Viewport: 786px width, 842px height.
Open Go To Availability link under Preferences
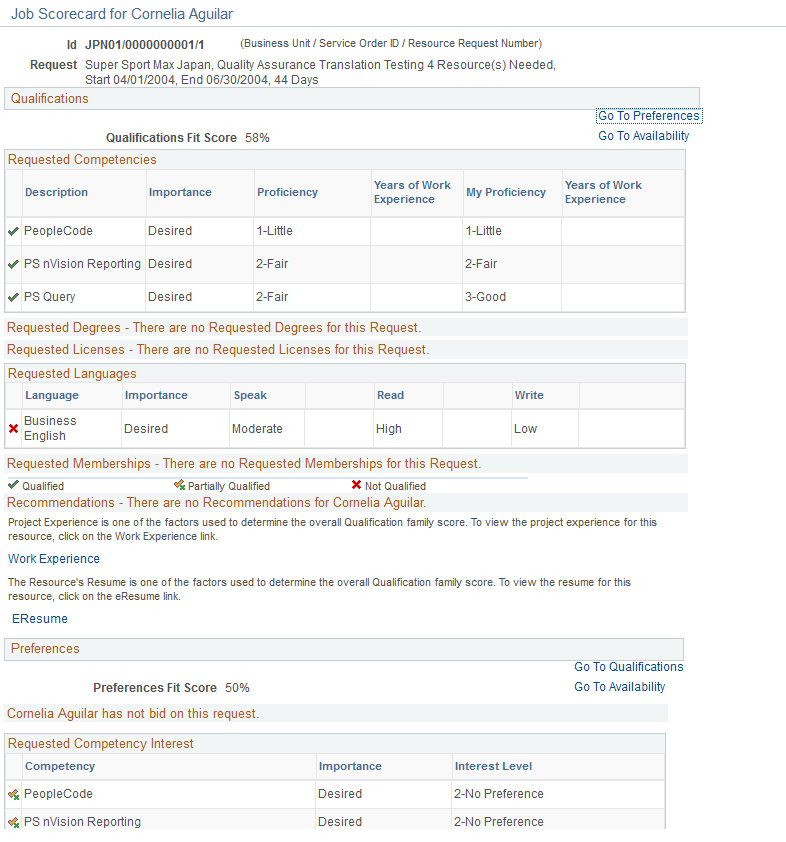pos(620,687)
